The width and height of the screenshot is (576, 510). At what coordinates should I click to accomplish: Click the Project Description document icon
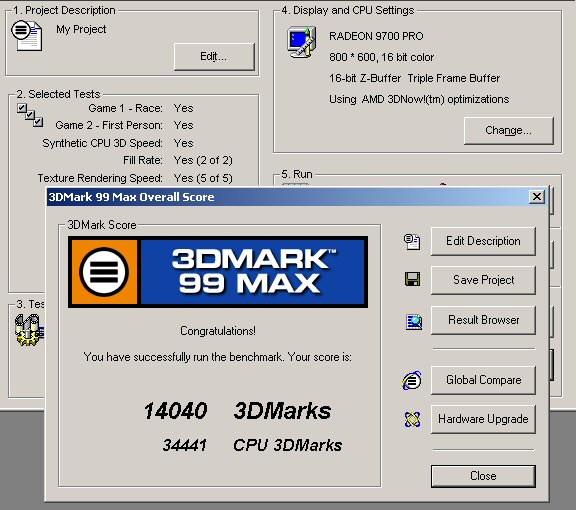click(27, 35)
